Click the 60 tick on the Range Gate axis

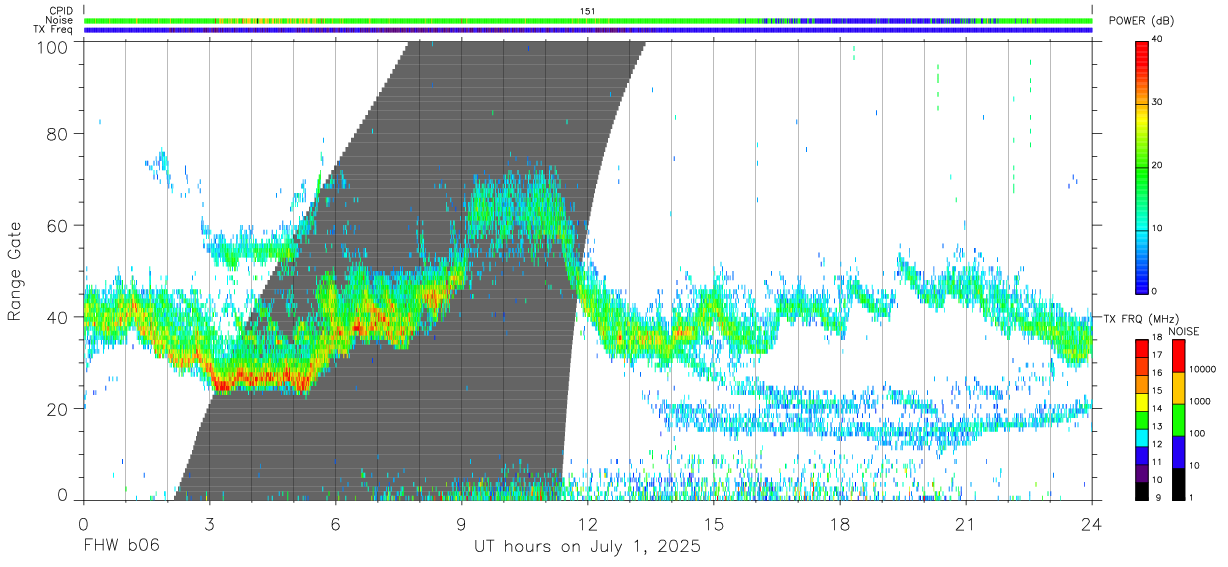(56, 225)
